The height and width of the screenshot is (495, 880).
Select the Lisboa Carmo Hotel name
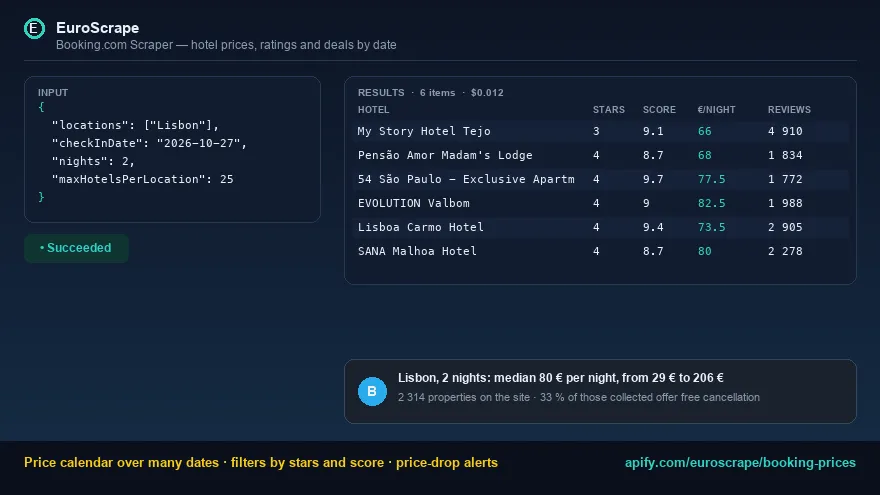pos(420,227)
